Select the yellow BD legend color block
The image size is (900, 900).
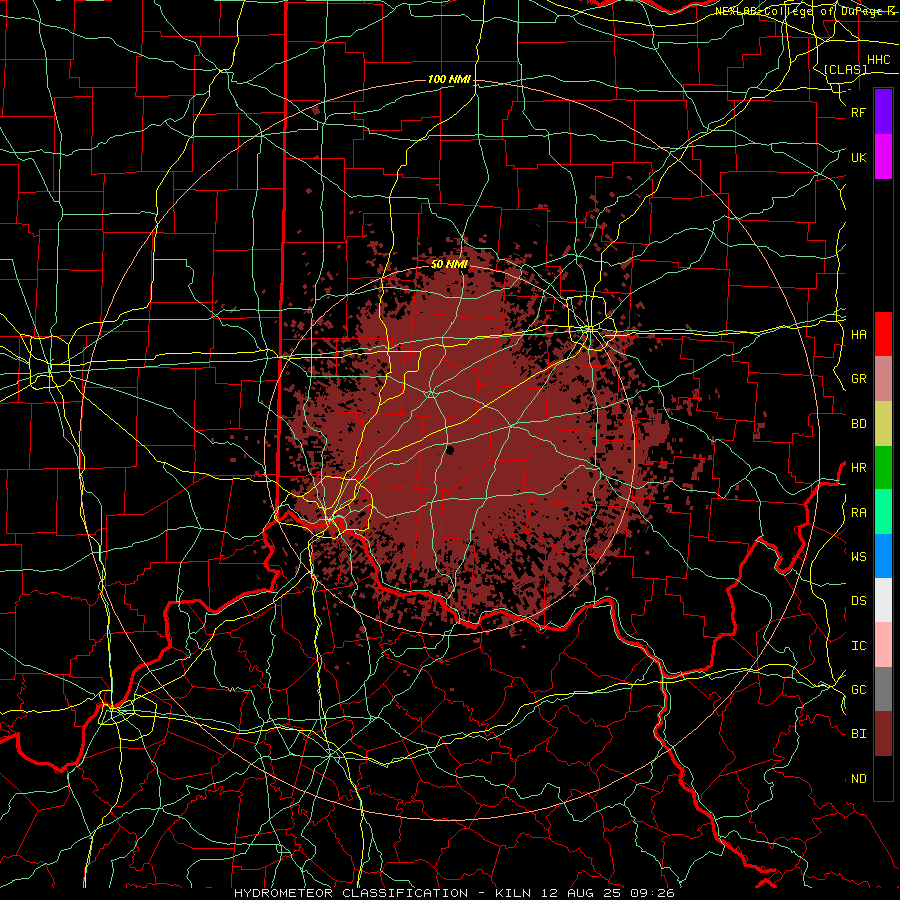pos(883,423)
